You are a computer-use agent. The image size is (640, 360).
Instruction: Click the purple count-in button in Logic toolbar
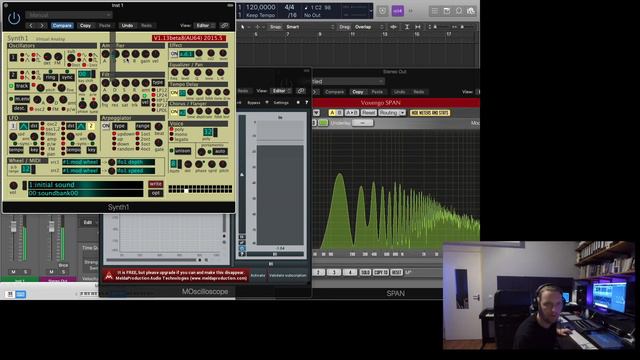398,11
